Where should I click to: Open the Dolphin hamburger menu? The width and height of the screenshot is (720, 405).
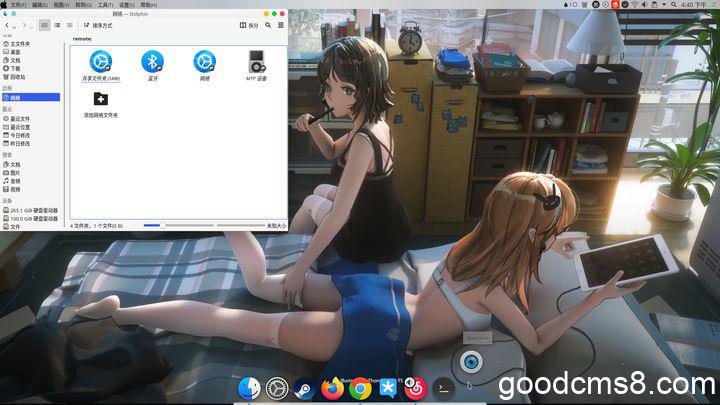point(281,25)
